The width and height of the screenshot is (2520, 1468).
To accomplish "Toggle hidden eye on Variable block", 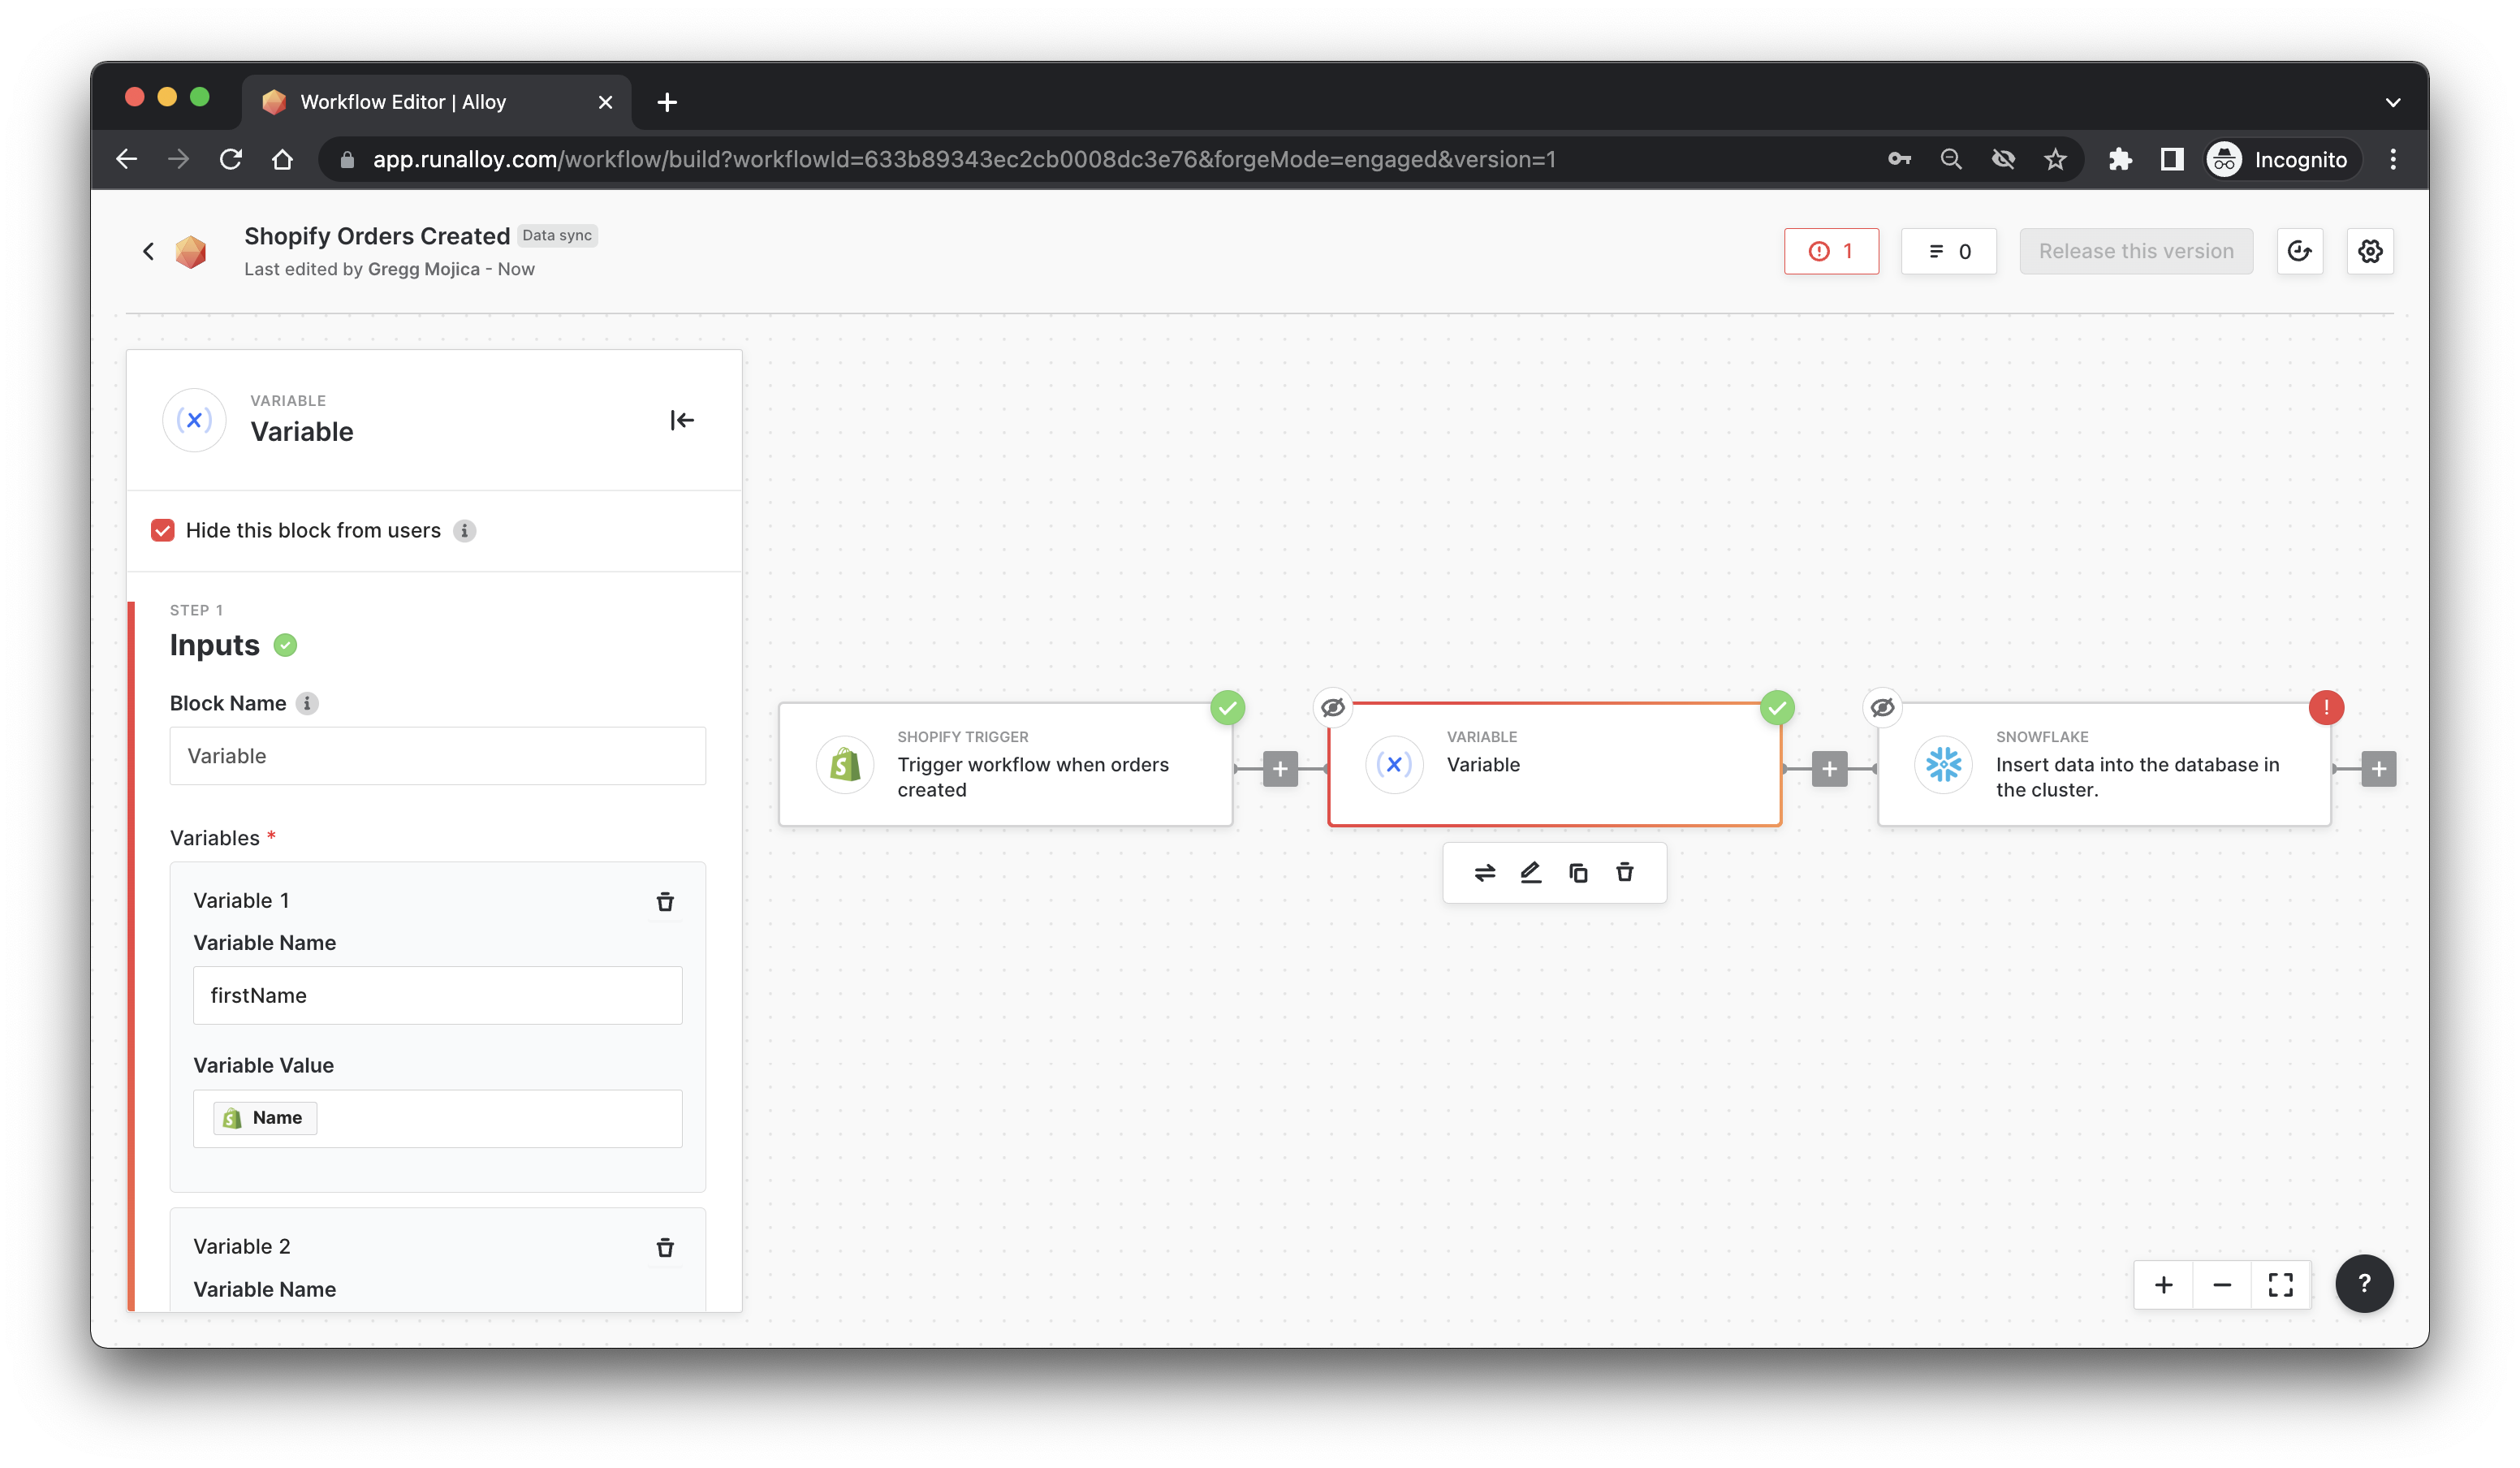I will pyautogui.click(x=1332, y=707).
